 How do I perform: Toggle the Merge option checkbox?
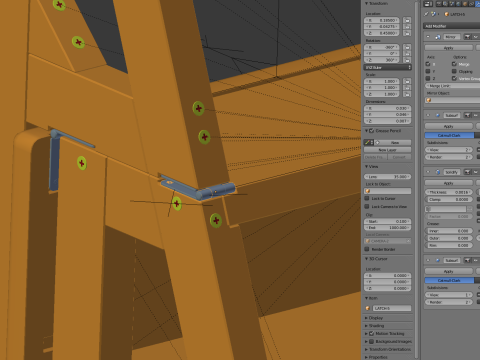[454, 64]
